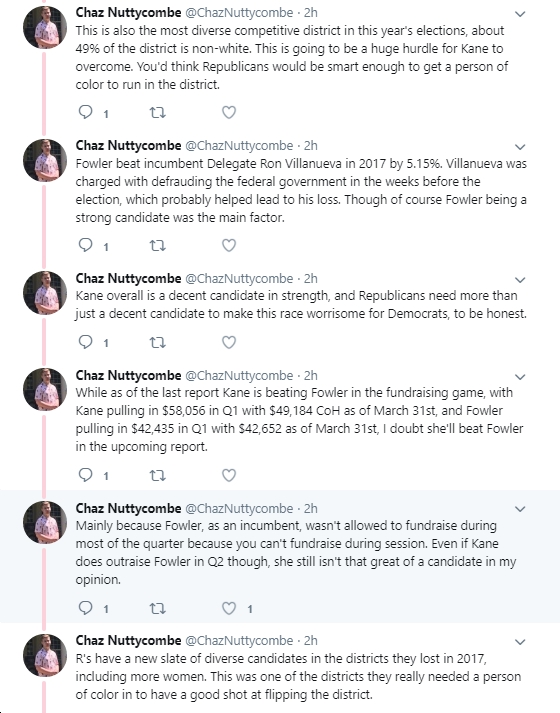Viewport: 560px width, 713px height.
Task: Reply to the tweet about most diverse district
Action: (85, 112)
